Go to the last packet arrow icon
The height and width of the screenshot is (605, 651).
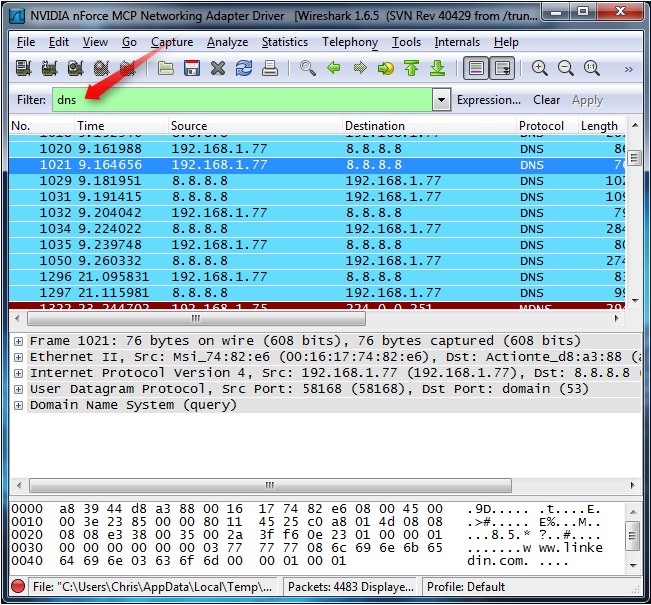(437, 69)
